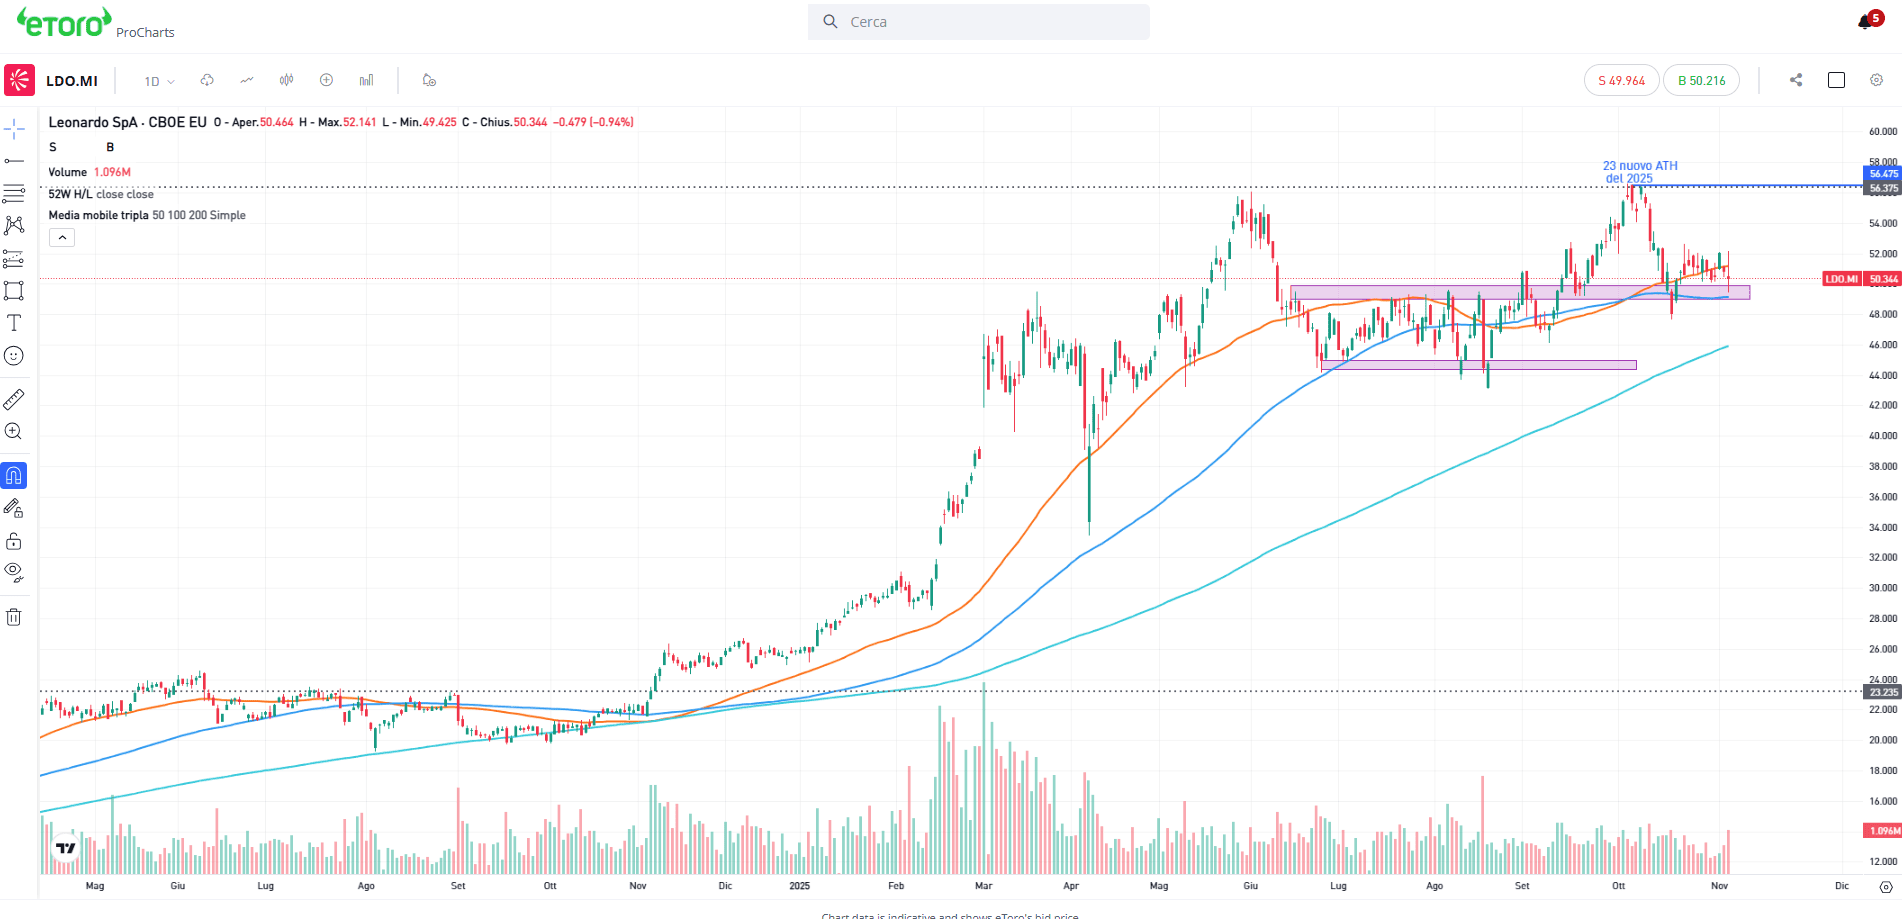Click the Cerca search field
Screen dimensions: 1902x919
click(978, 22)
